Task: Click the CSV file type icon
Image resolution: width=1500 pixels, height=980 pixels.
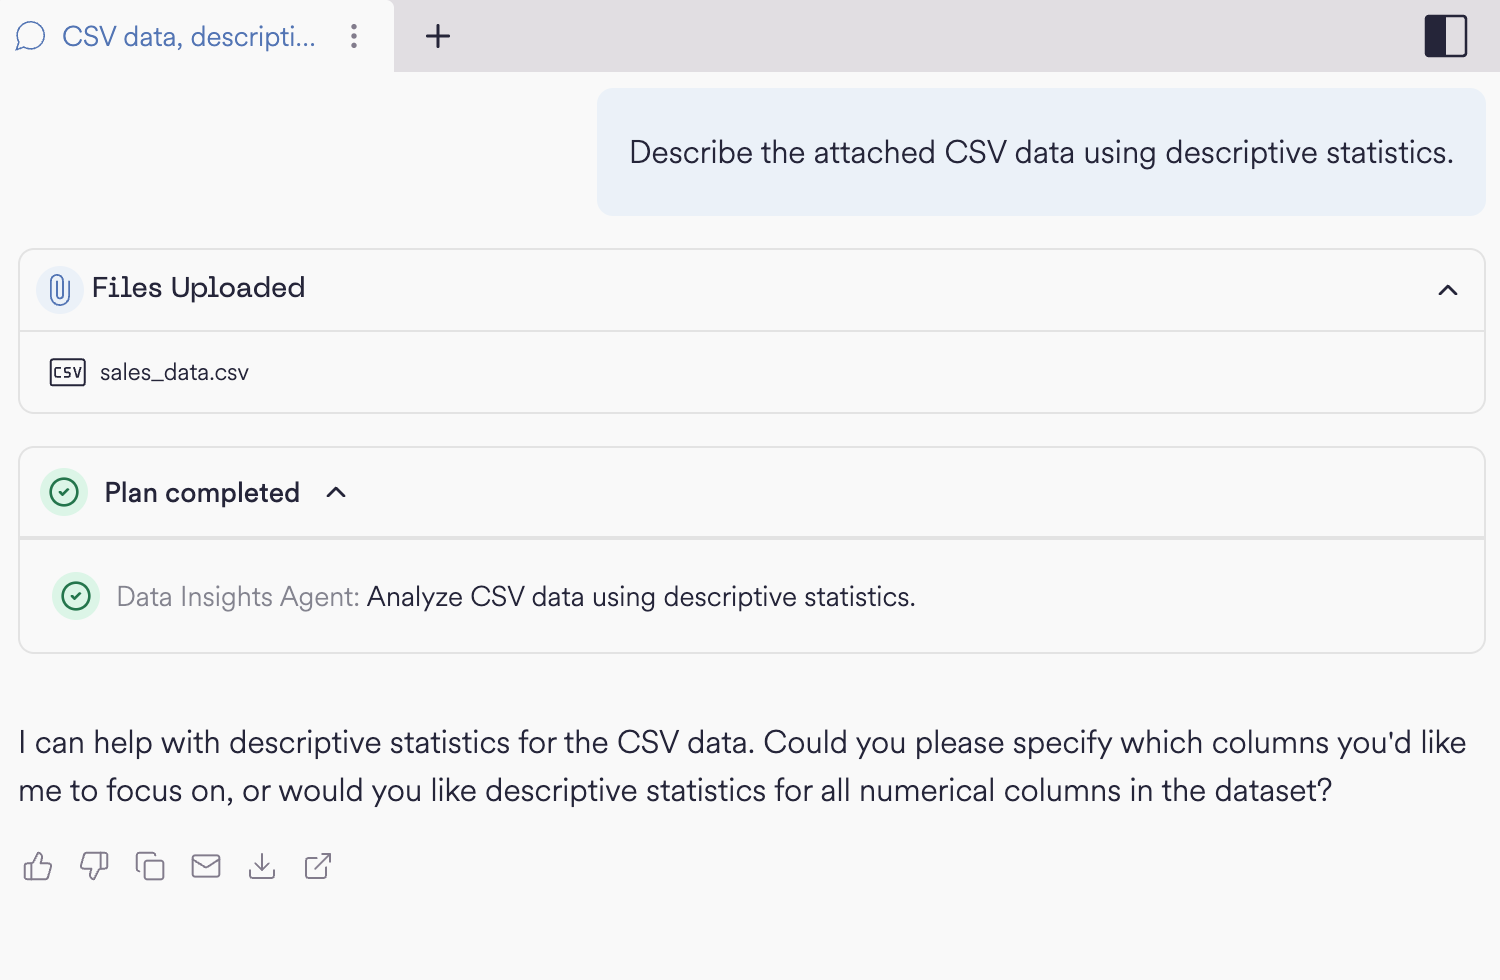Action: [x=67, y=372]
